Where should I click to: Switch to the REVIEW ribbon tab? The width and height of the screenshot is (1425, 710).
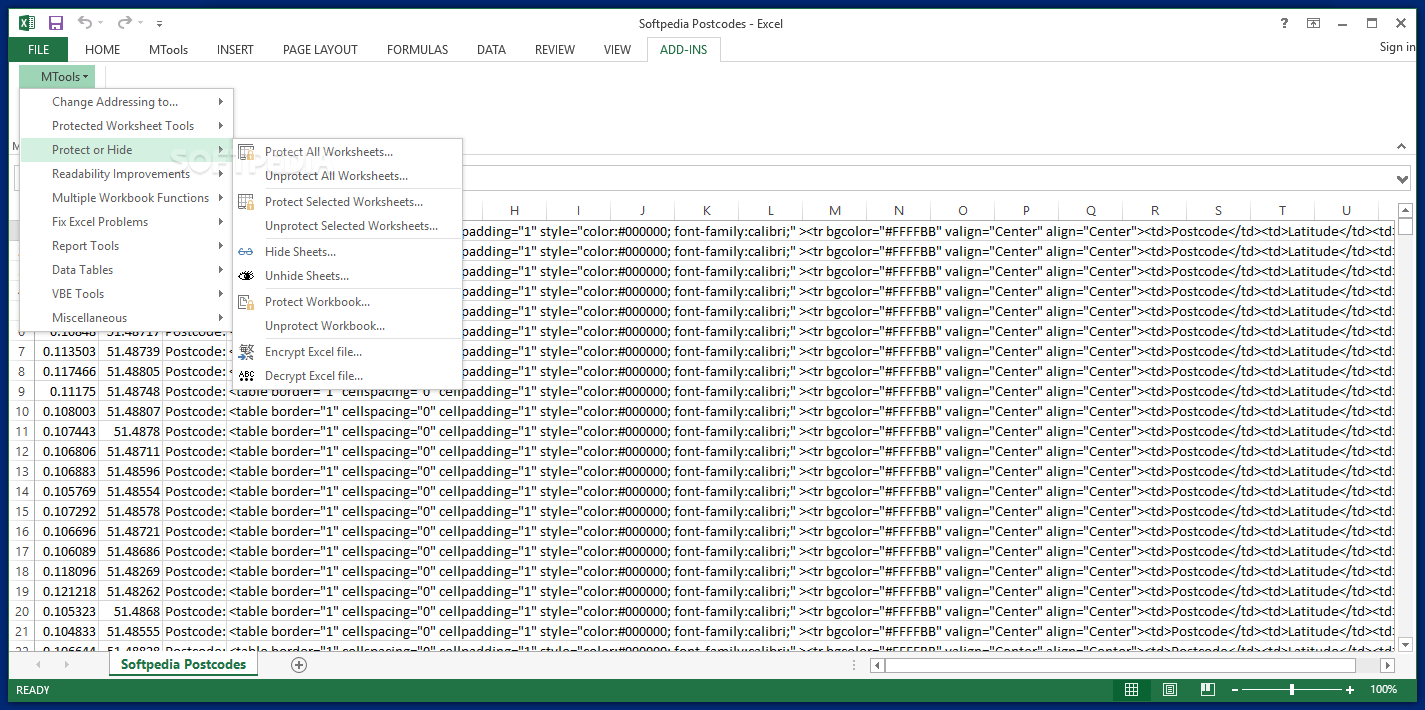click(555, 50)
